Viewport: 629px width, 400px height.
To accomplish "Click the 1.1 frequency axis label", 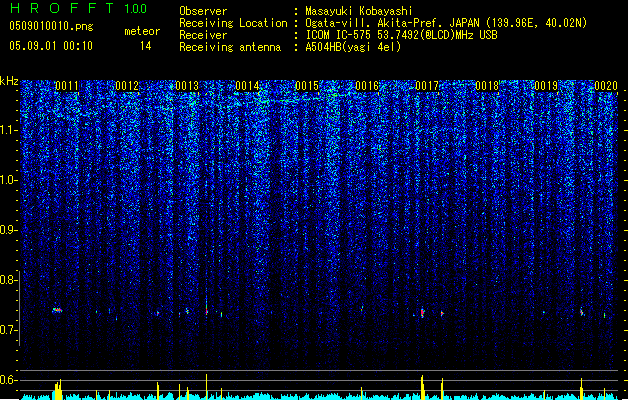I will point(8,130).
